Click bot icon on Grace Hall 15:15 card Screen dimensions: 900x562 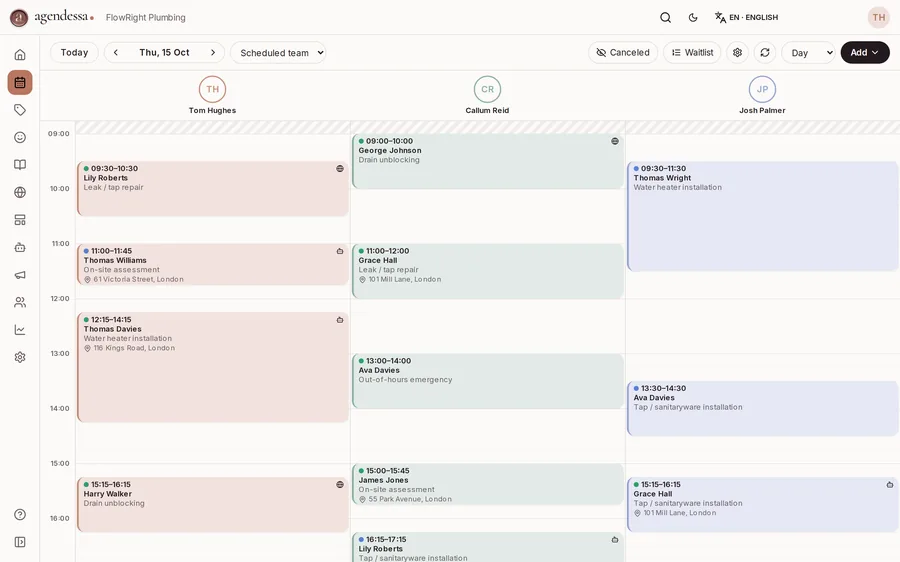pyautogui.click(x=890, y=485)
